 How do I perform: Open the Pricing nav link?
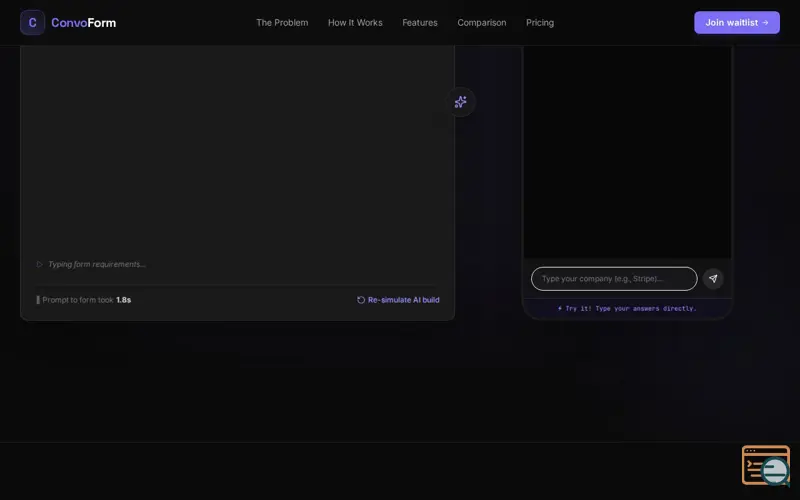(x=540, y=22)
